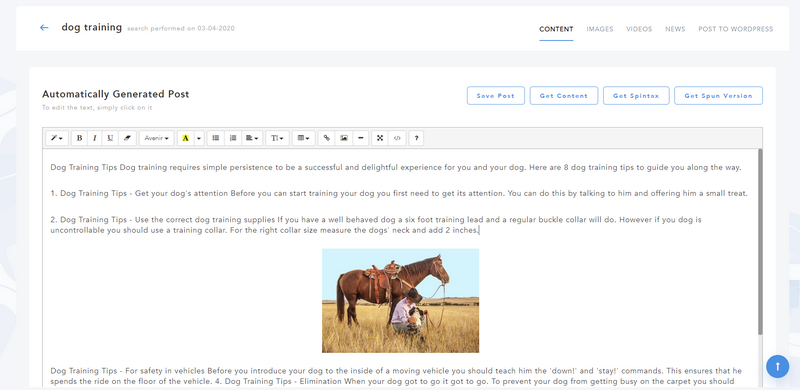The image size is (800, 390).
Task: Switch to the CONTENT tab
Action: tap(556, 29)
